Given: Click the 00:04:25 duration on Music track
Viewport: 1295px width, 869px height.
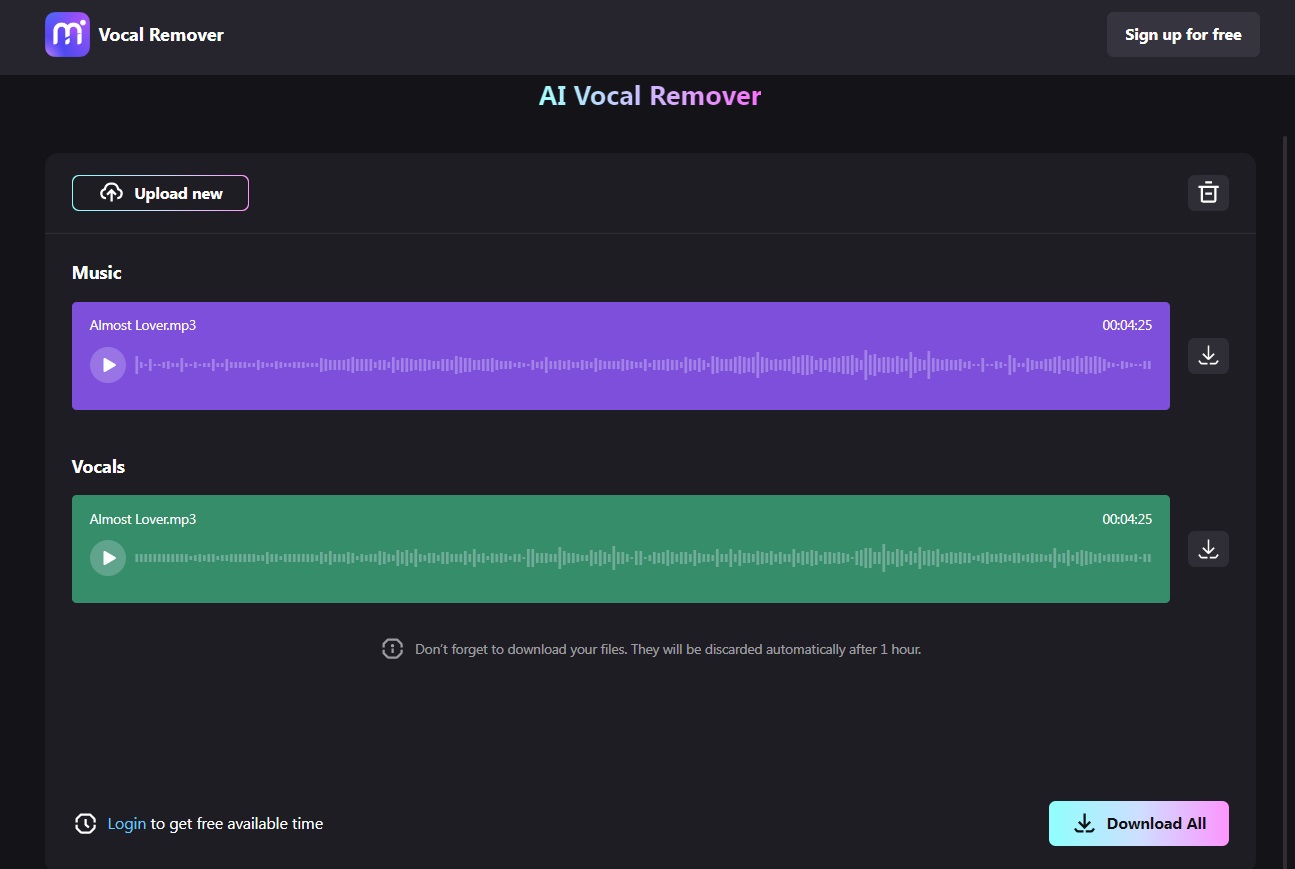Looking at the screenshot, I should [x=1127, y=326].
